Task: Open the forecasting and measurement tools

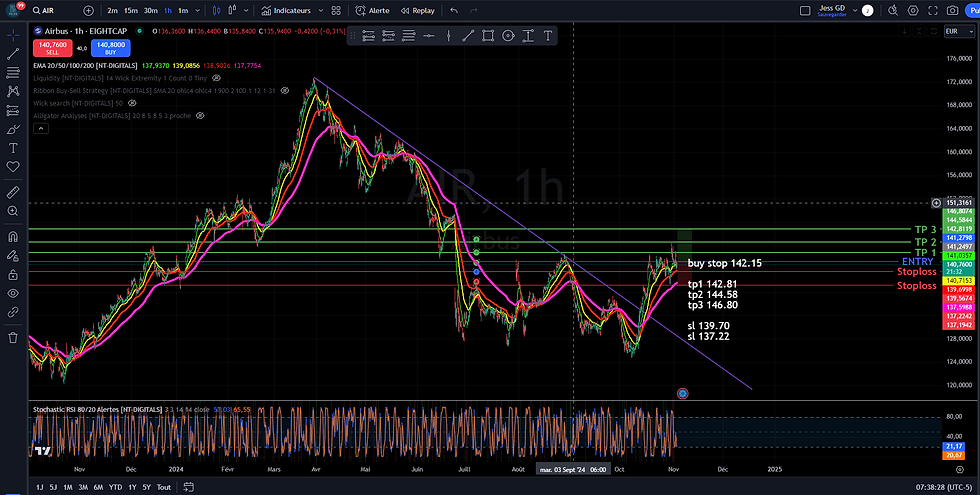Action: (12, 111)
